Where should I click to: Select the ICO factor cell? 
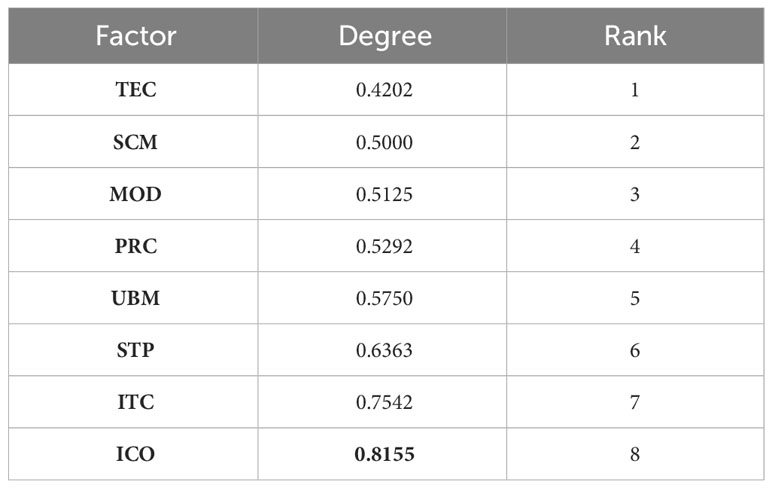point(135,454)
